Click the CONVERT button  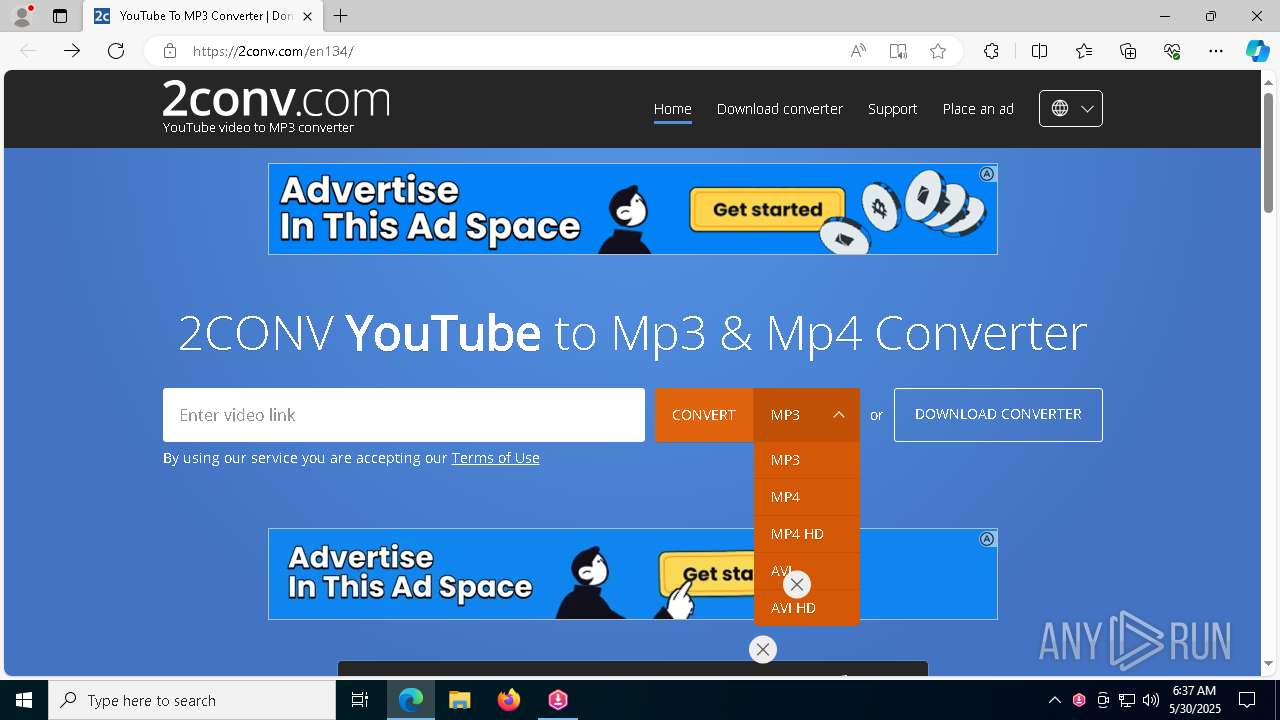coord(704,415)
